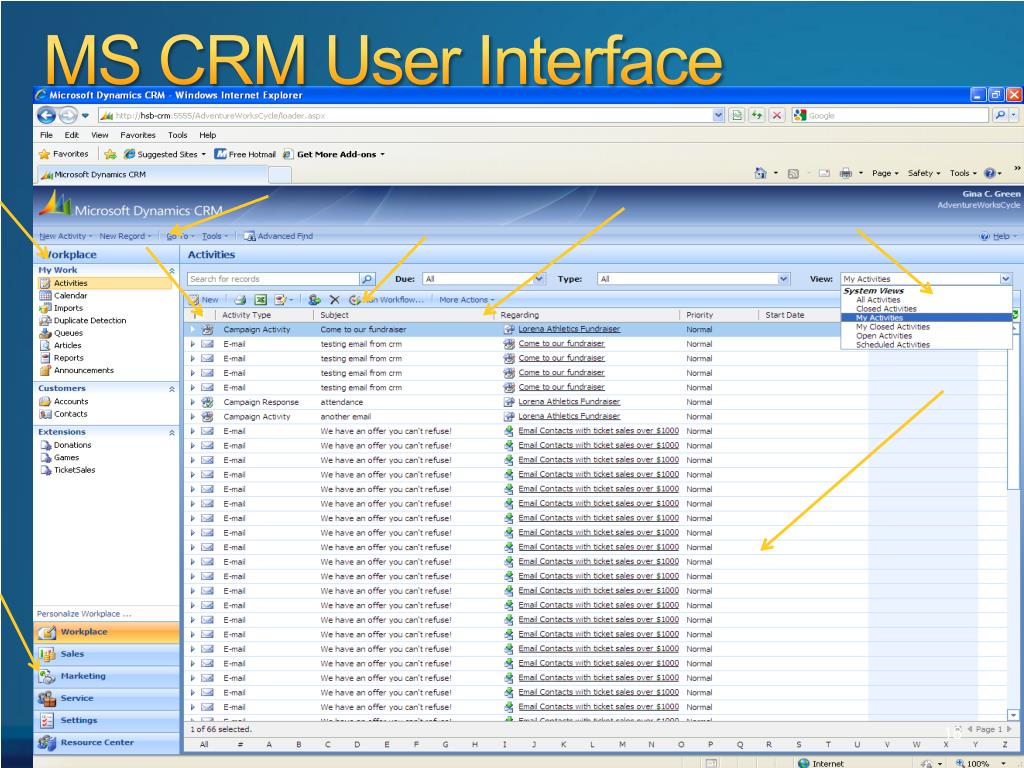The height and width of the screenshot is (768, 1024).
Task: Select All Activities in the view list
Action: click(878, 300)
